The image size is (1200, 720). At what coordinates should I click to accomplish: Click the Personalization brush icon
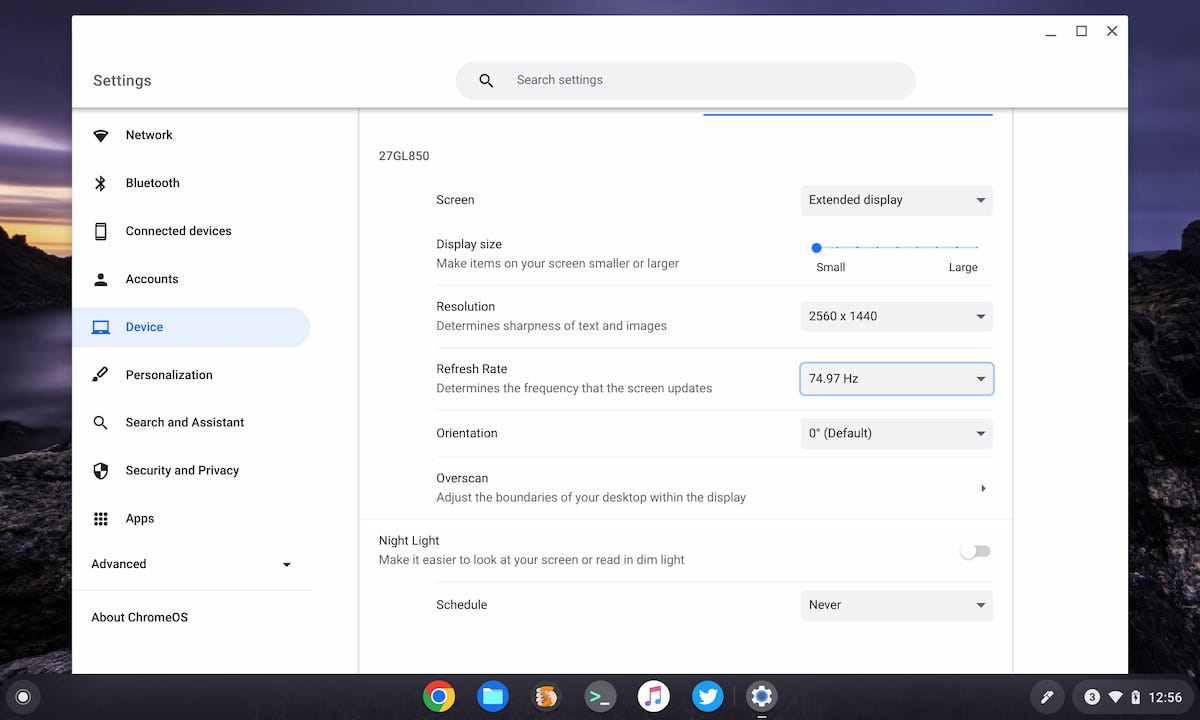pos(100,375)
